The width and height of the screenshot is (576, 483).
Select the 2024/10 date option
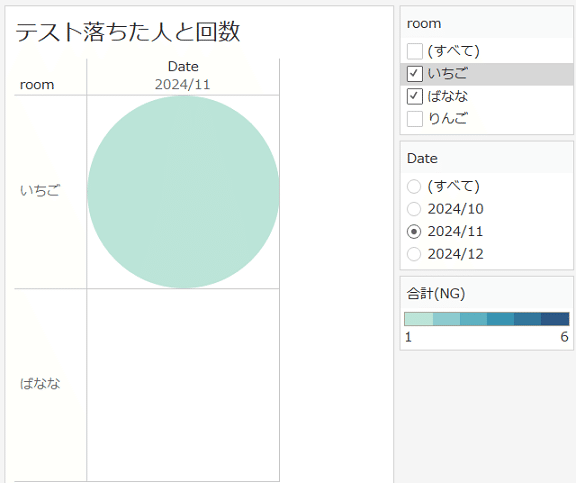pyautogui.click(x=414, y=209)
